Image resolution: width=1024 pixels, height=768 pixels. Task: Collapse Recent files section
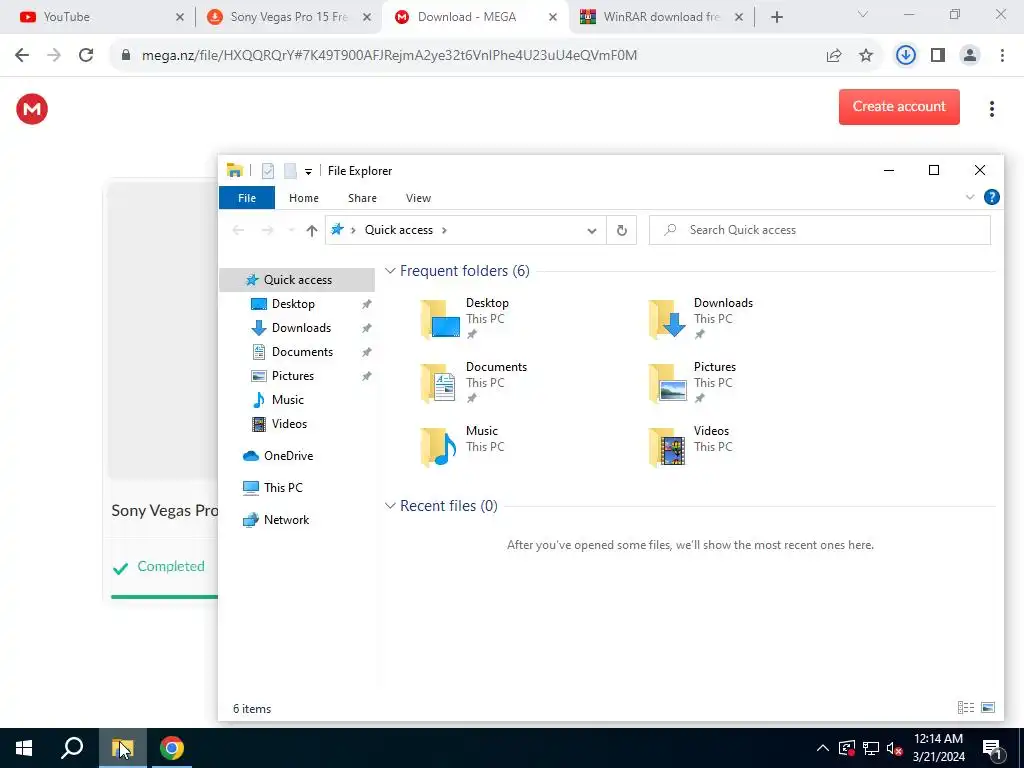coord(390,506)
